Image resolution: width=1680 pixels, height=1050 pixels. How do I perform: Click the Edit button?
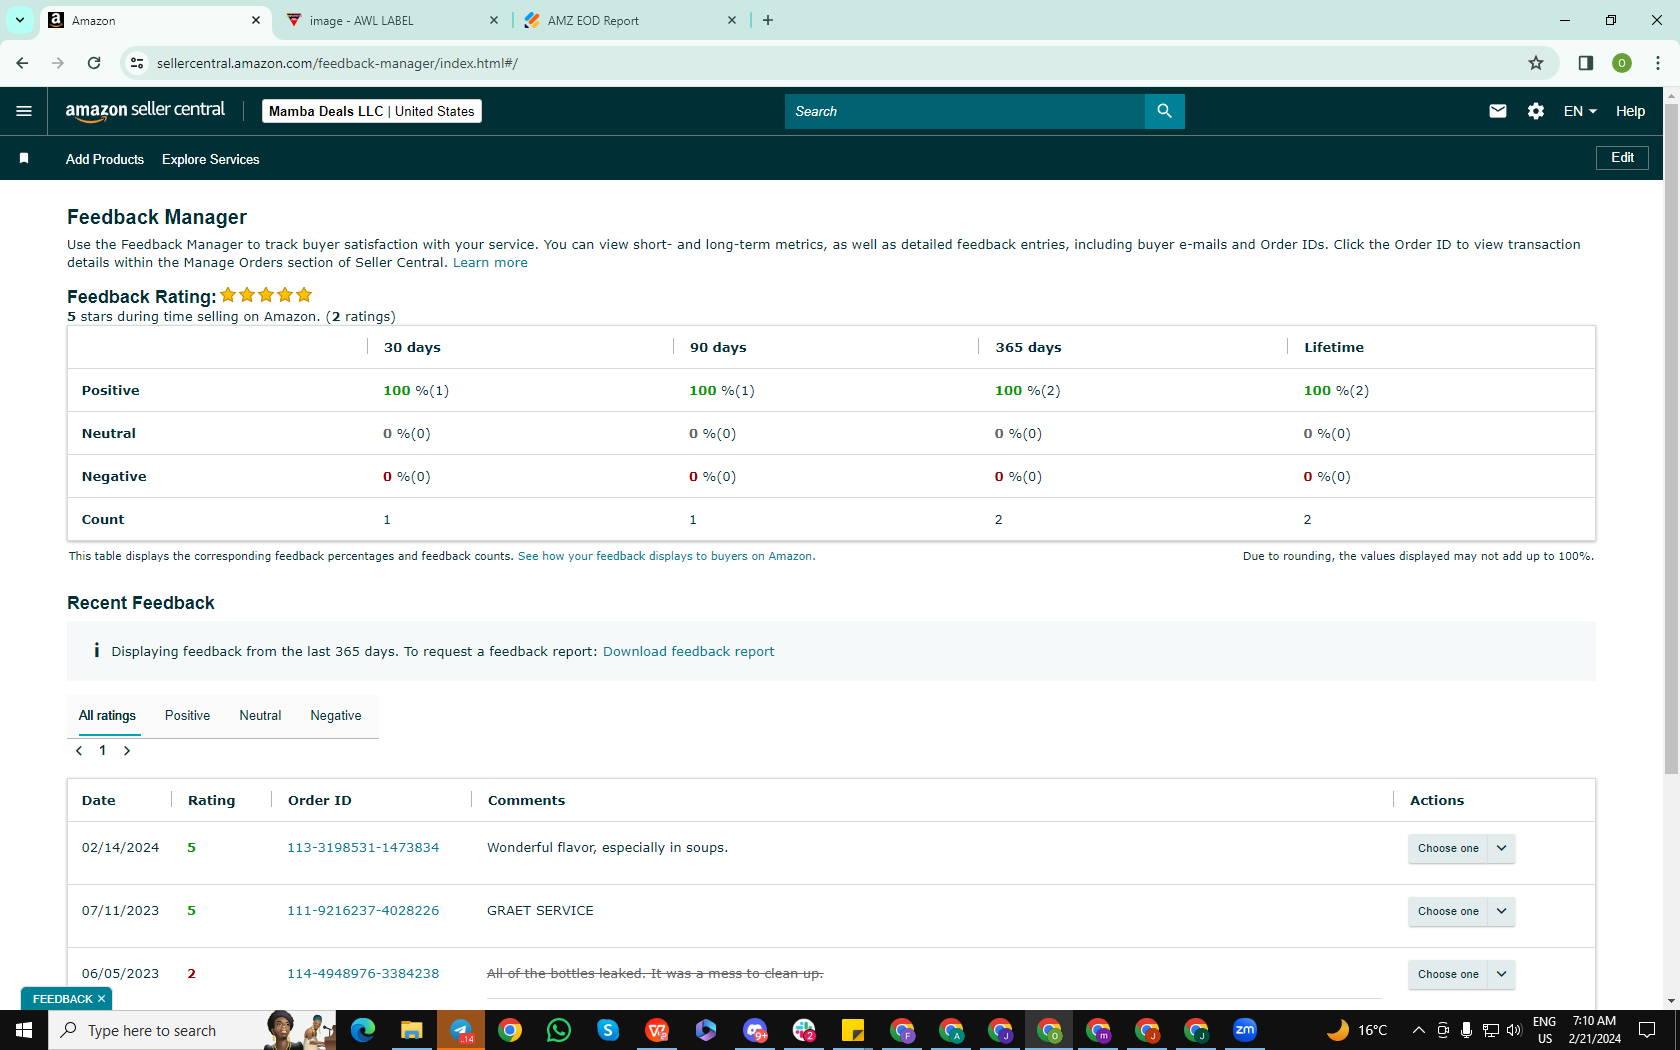1622,157
